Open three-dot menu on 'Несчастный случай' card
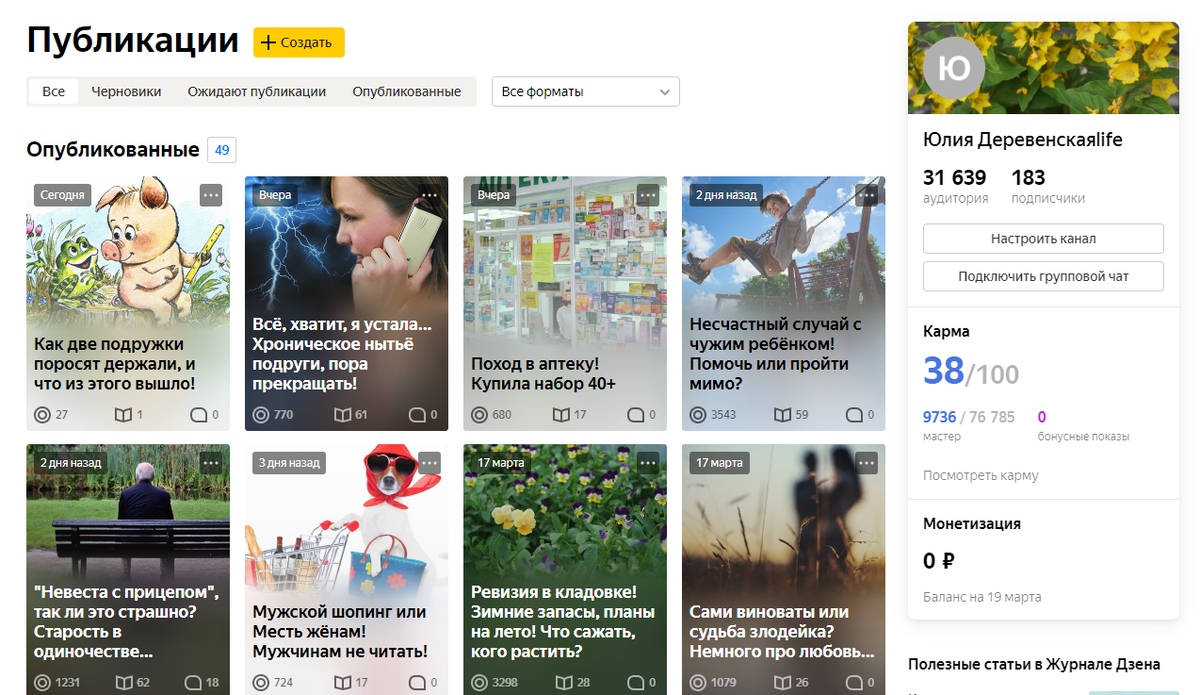Screen dimensions: 1200x695 (x=866, y=195)
